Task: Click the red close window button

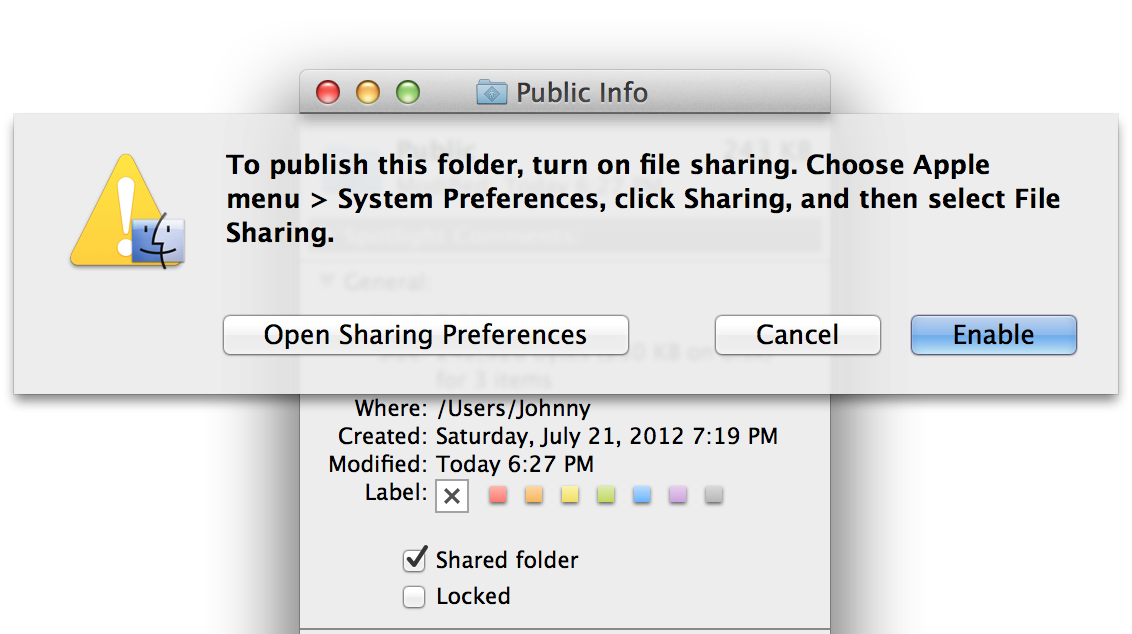Action: click(x=328, y=92)
